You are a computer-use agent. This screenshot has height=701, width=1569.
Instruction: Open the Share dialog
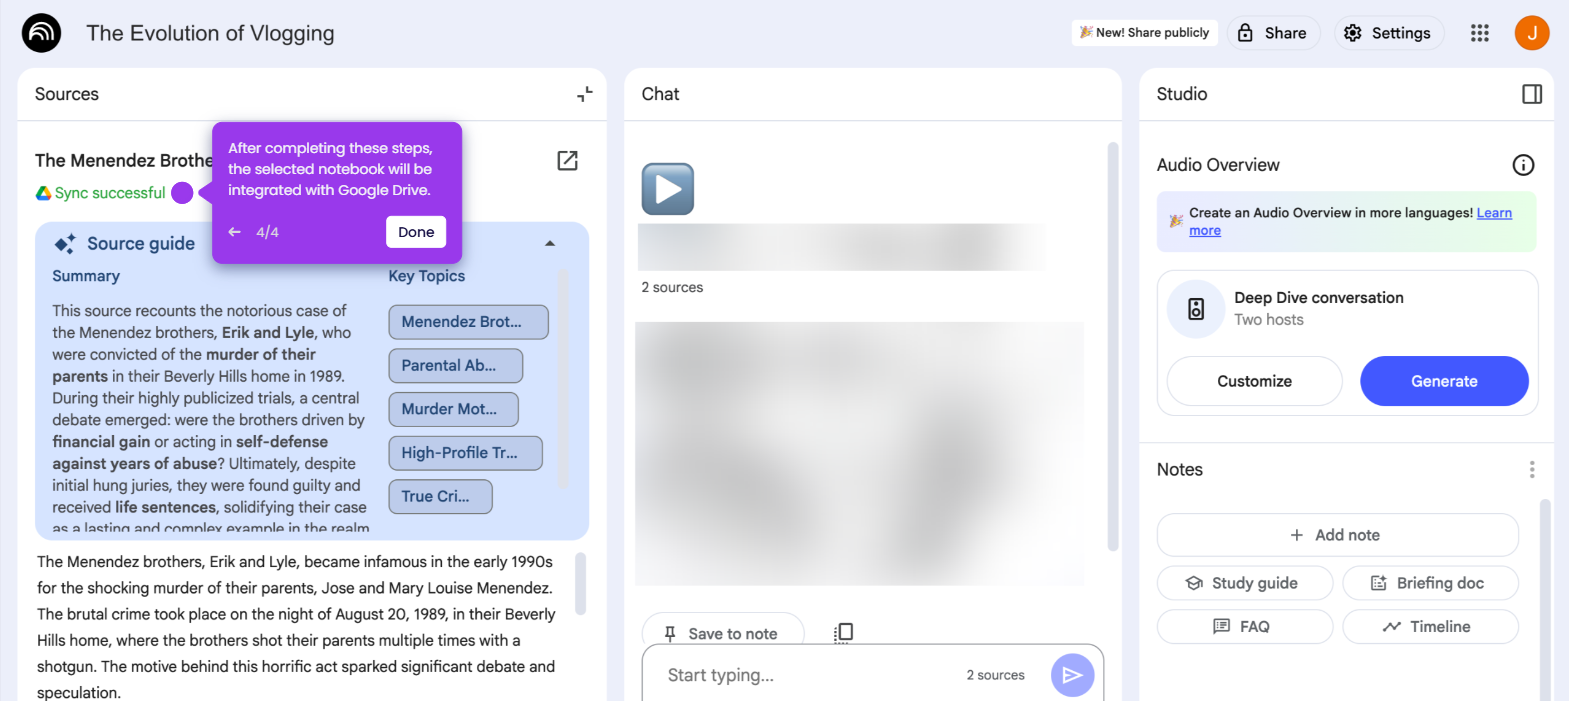click(1273, 33)
